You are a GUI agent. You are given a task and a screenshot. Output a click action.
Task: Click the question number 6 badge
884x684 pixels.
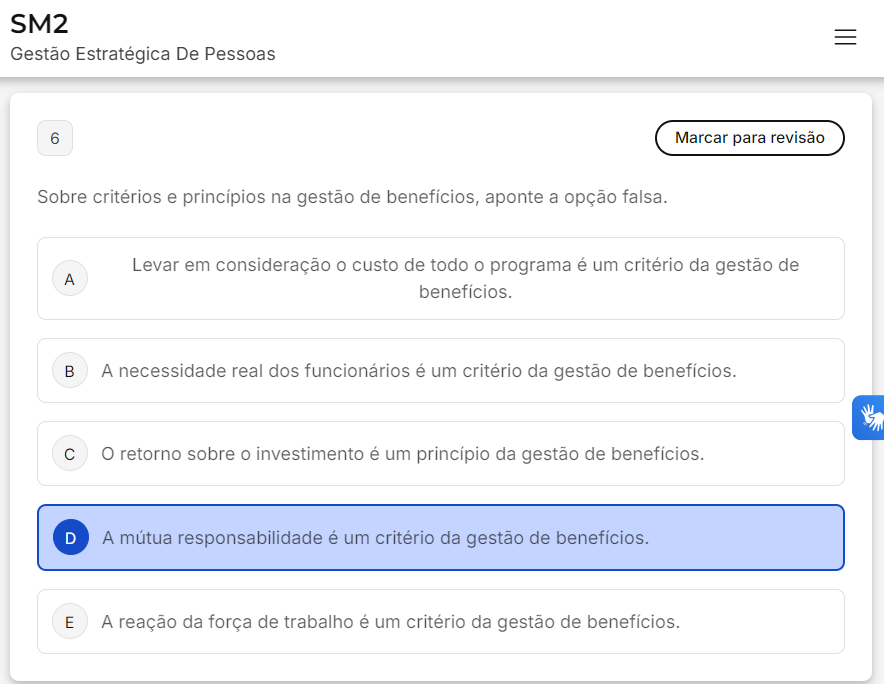point(55,138)
